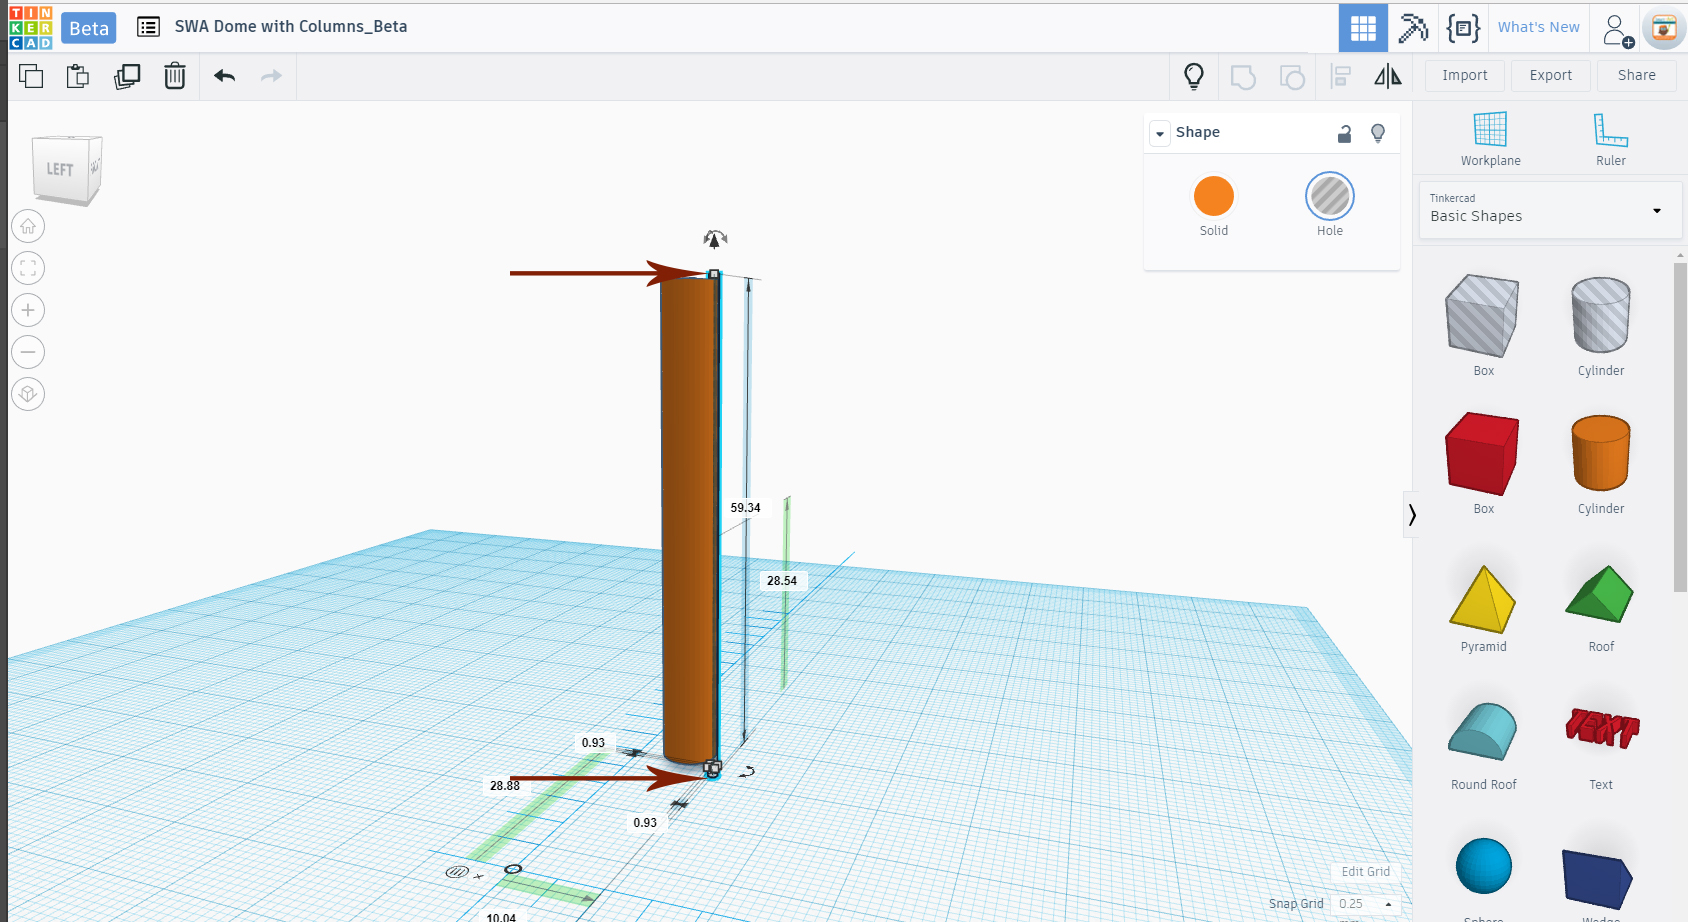Toggle shape visibility lightbulb in Shape panel
The image size is (1688, 922).
(1378, 133)
